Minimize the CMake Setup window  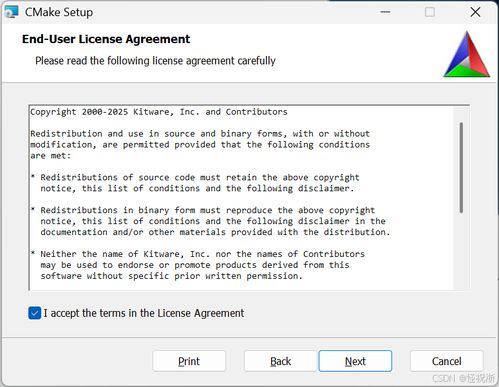coord(385,12)
